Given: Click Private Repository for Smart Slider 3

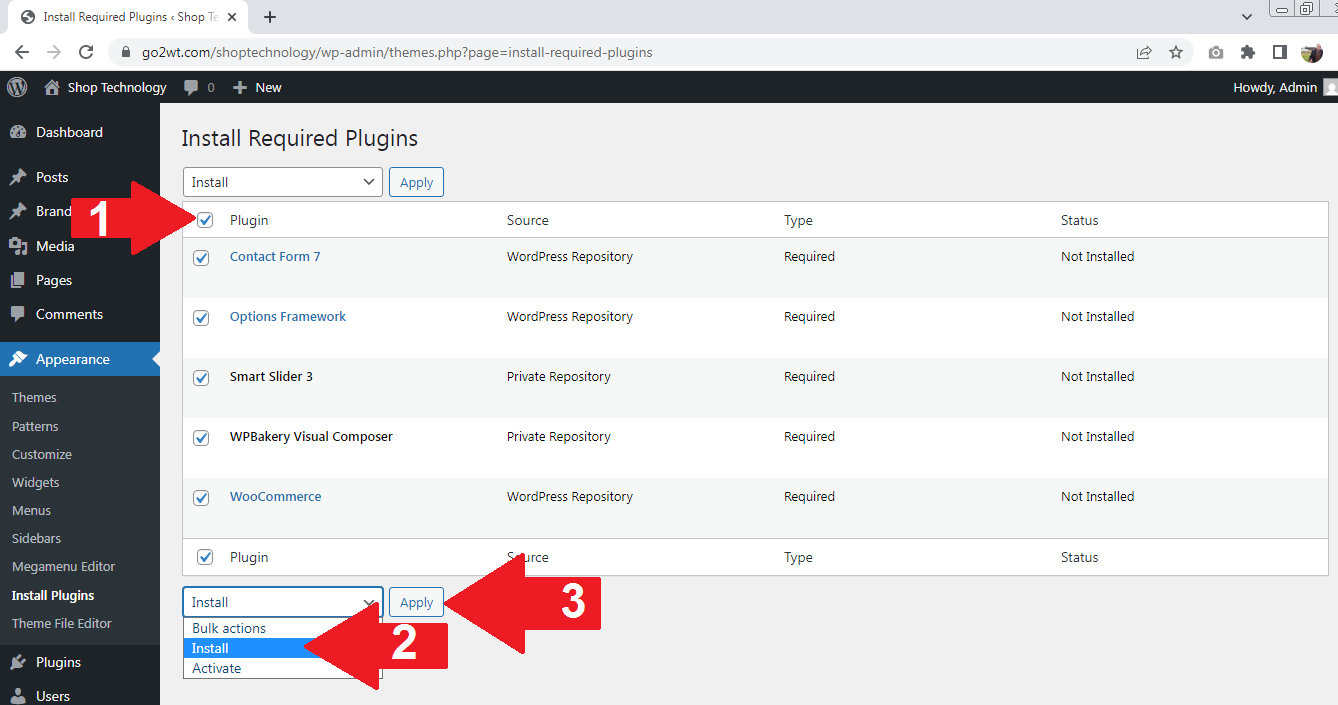Looking at the screenshot, I should click(x=558, y=376).
